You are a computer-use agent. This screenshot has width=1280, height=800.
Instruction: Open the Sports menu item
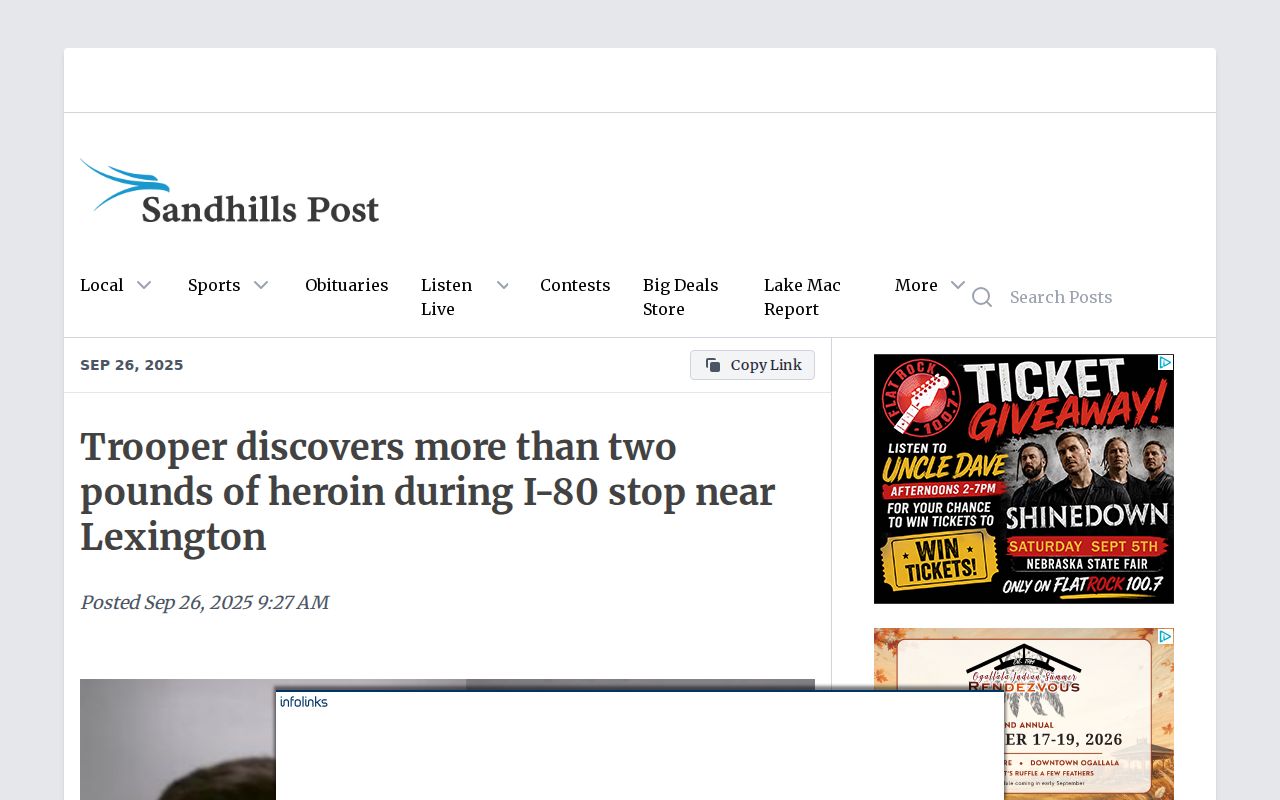(x=214, y=285)
